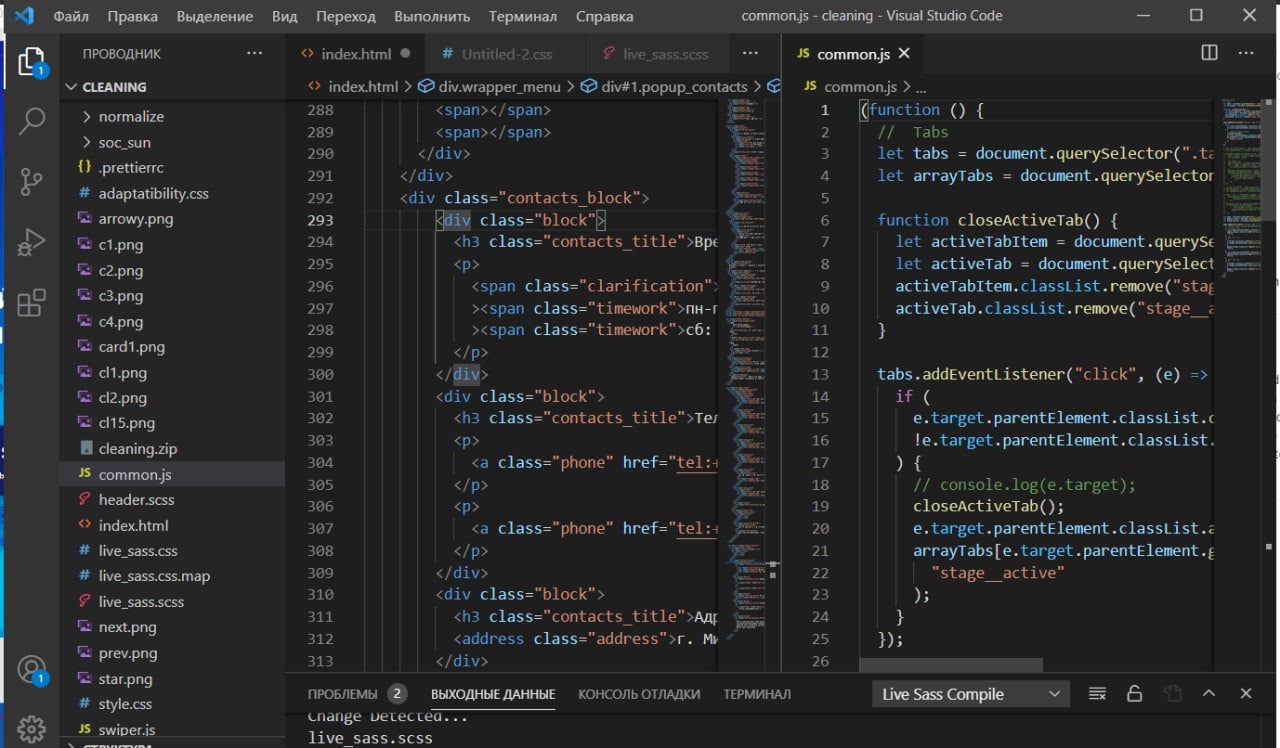Switch to the ВЫХОДНЫЕ ДАННЫЕ panel tab

493,693
